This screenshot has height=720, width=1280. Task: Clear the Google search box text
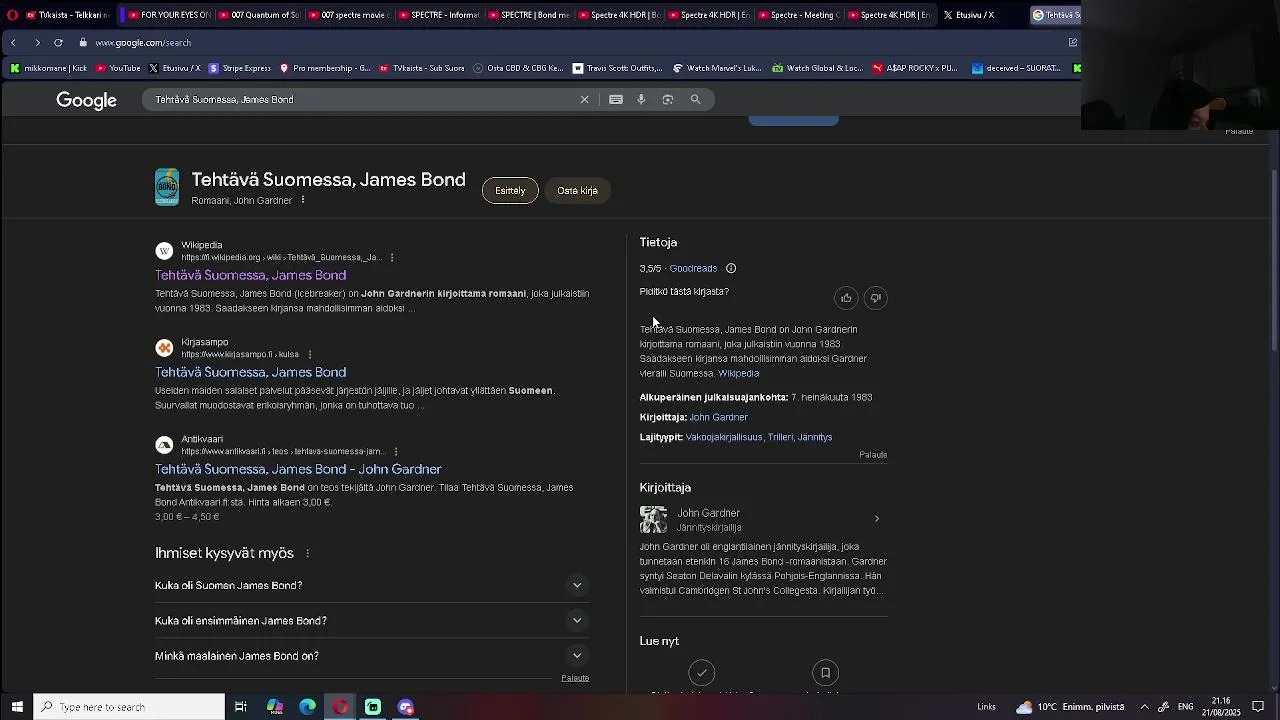(585, 100)
